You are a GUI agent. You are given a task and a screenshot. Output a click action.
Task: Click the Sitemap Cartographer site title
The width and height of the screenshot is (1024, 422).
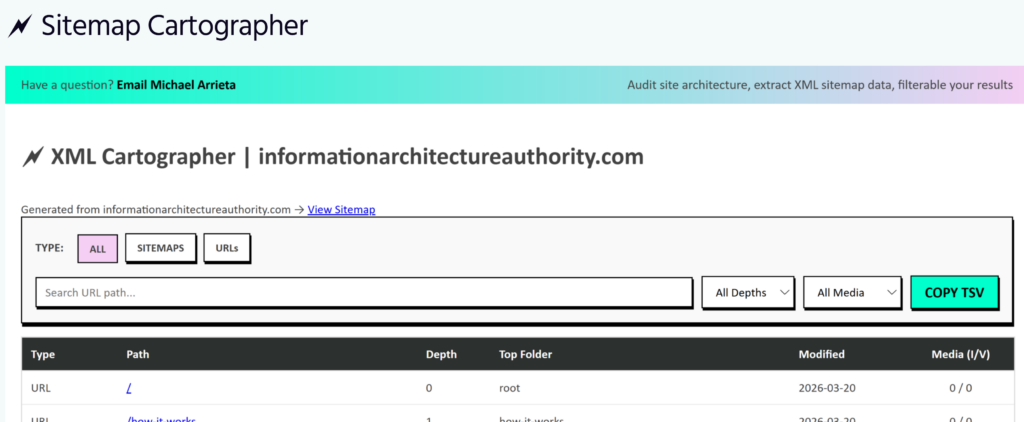tap(174, 26)
